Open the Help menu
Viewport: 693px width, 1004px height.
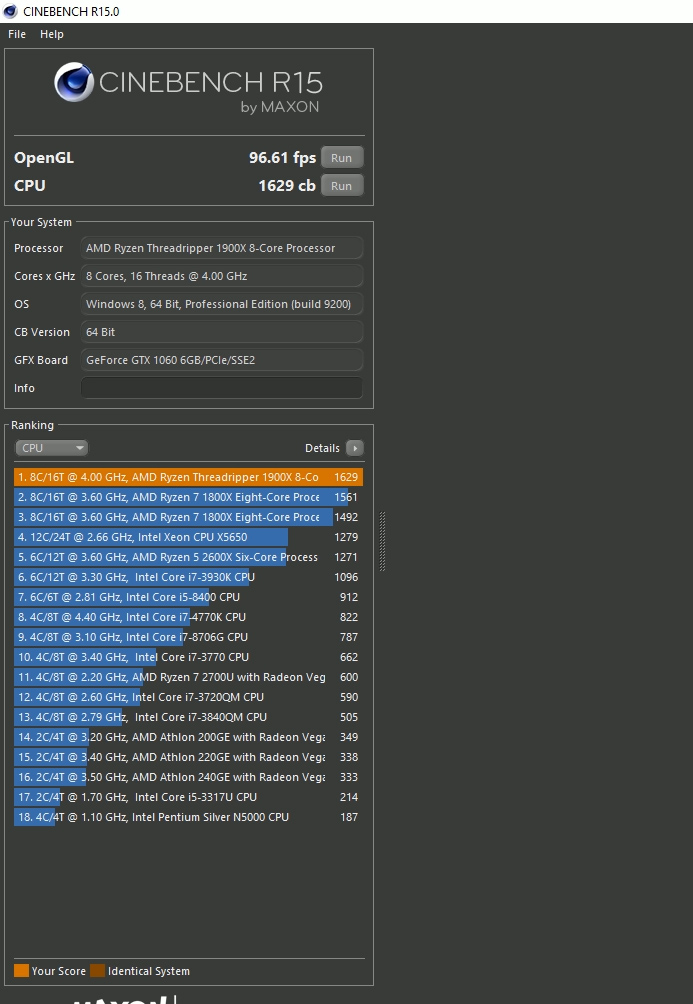(x=52, y=34)
